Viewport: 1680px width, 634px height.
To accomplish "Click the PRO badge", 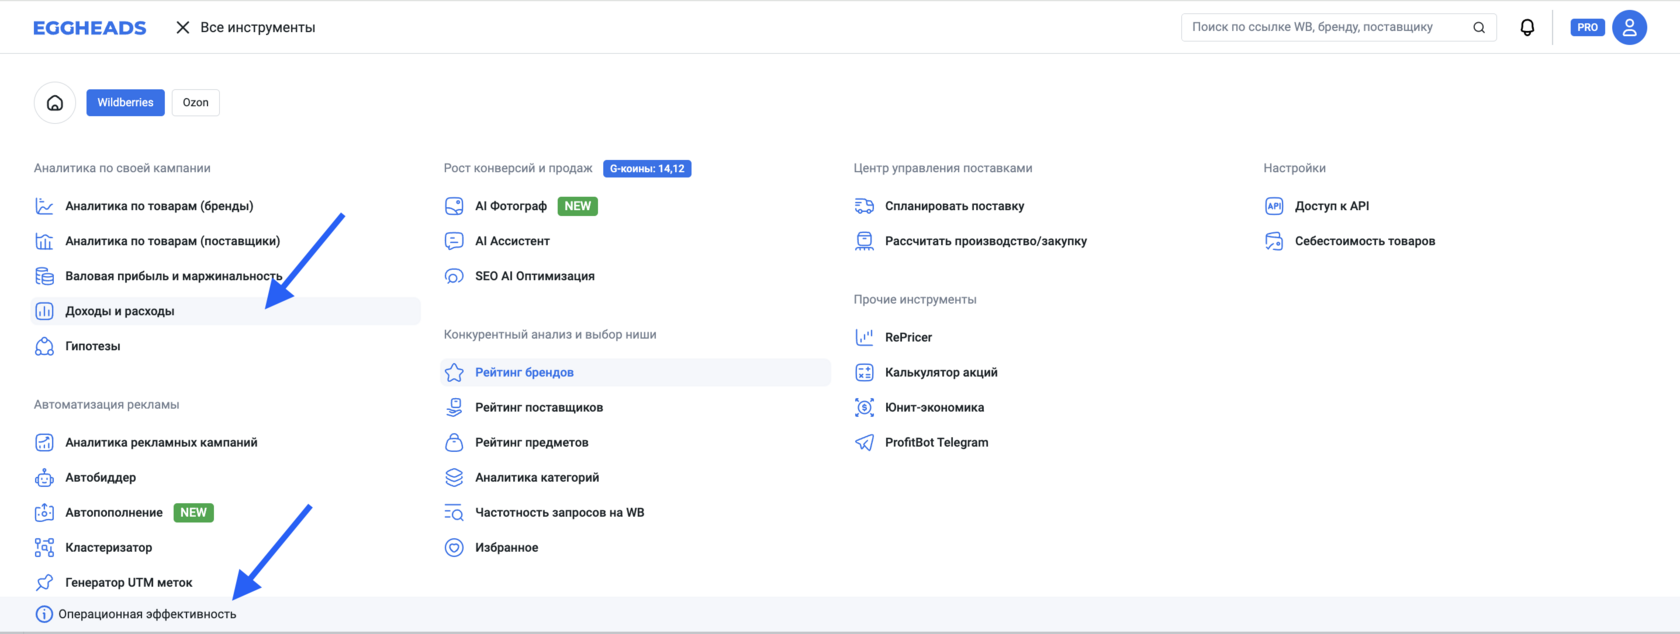I will coord(1587,28).
